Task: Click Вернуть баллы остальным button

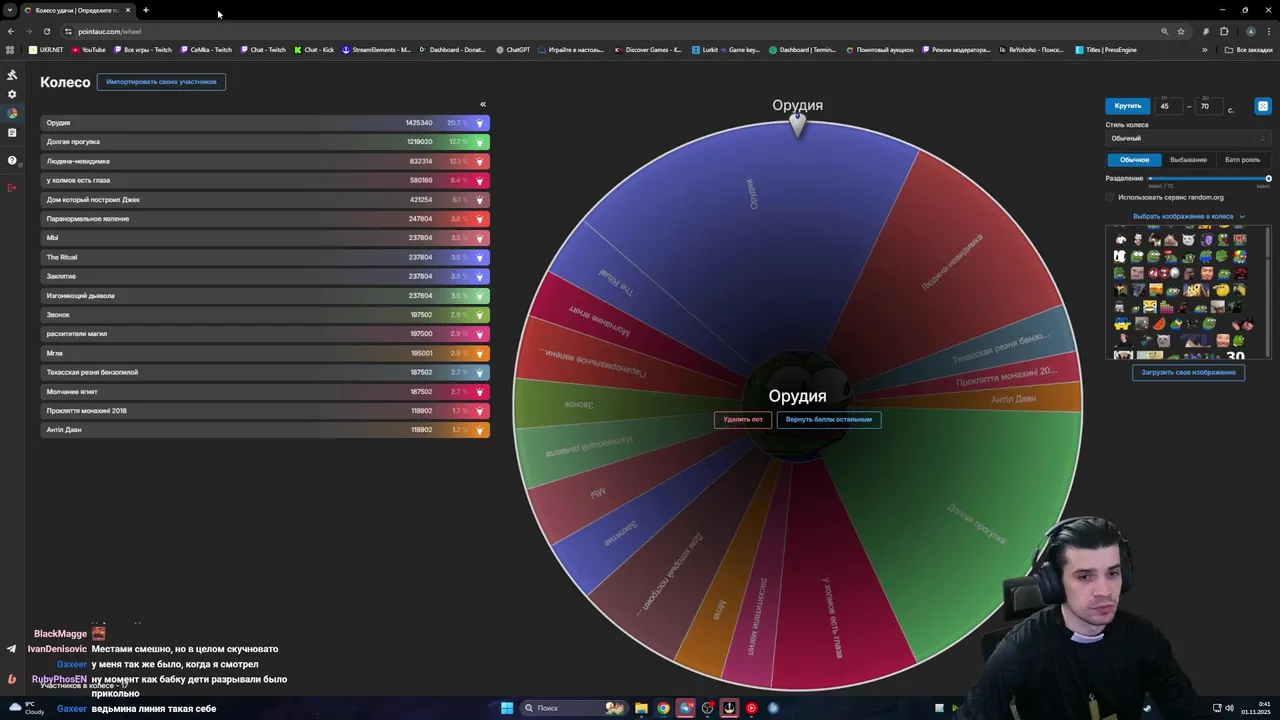Action: (x=829, y=420)
